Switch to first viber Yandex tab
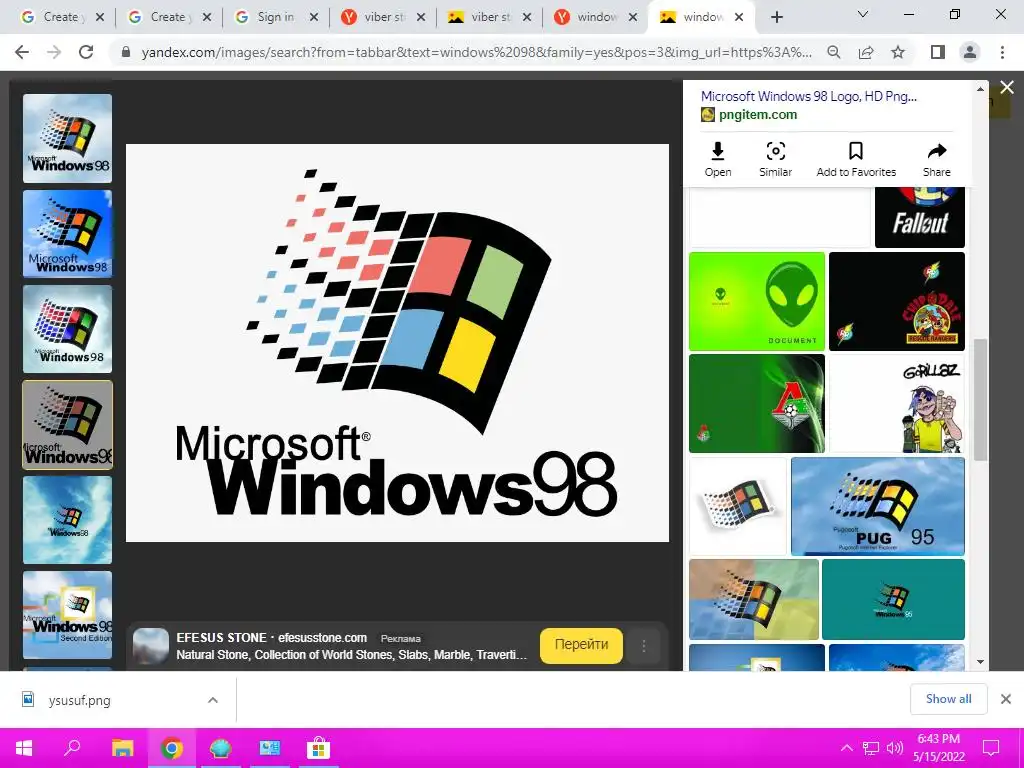Viewport: 1024px width, 768px height. click(x=383, y=17)
